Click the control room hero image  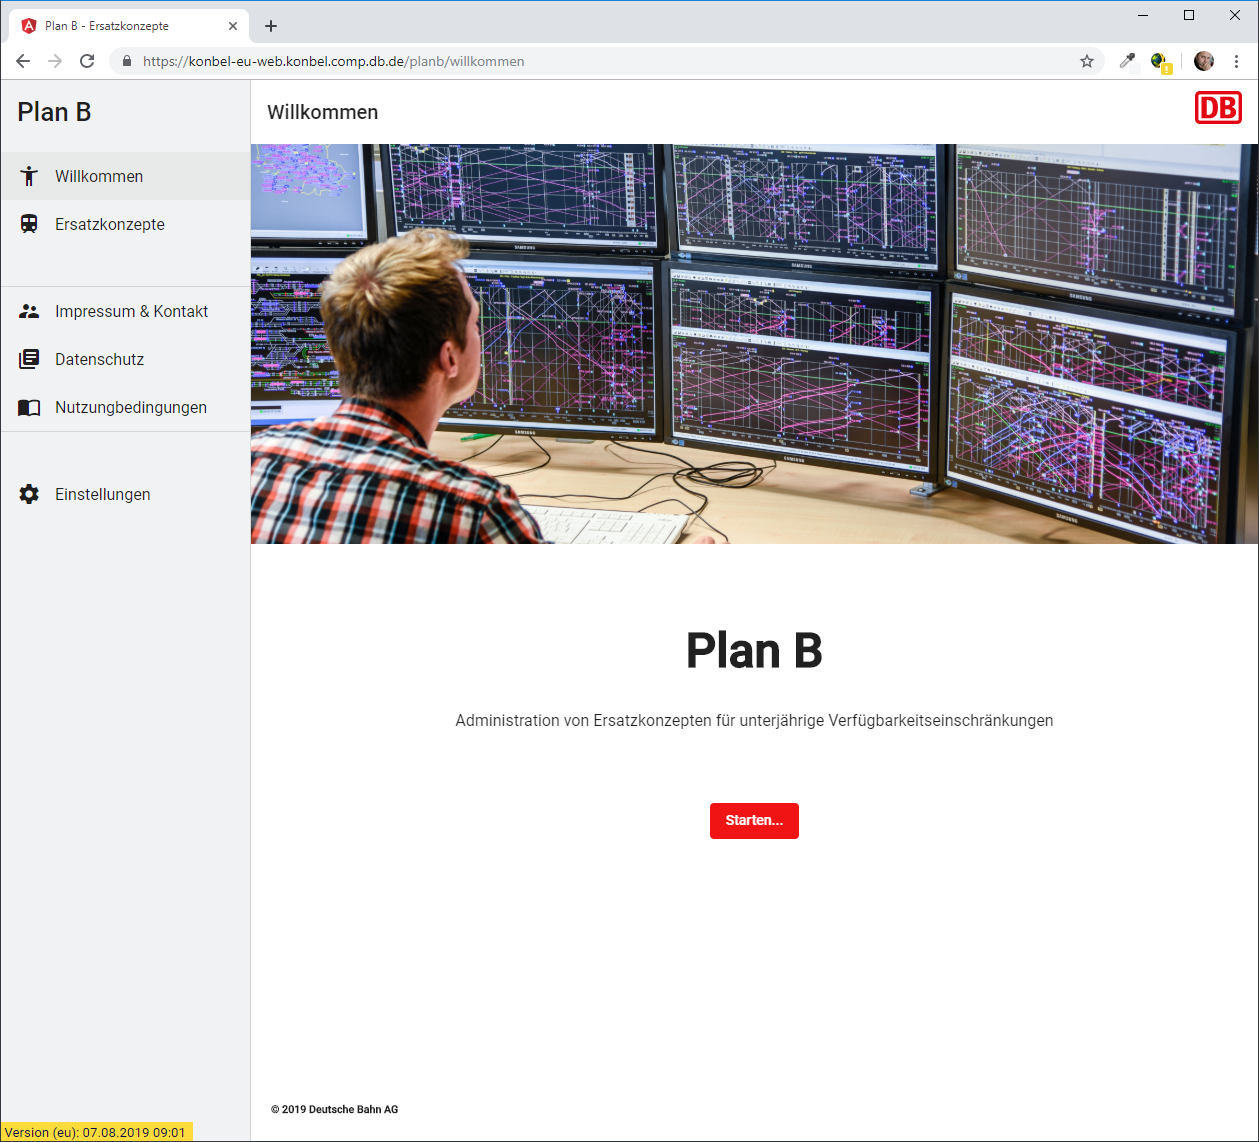point(754,344)
